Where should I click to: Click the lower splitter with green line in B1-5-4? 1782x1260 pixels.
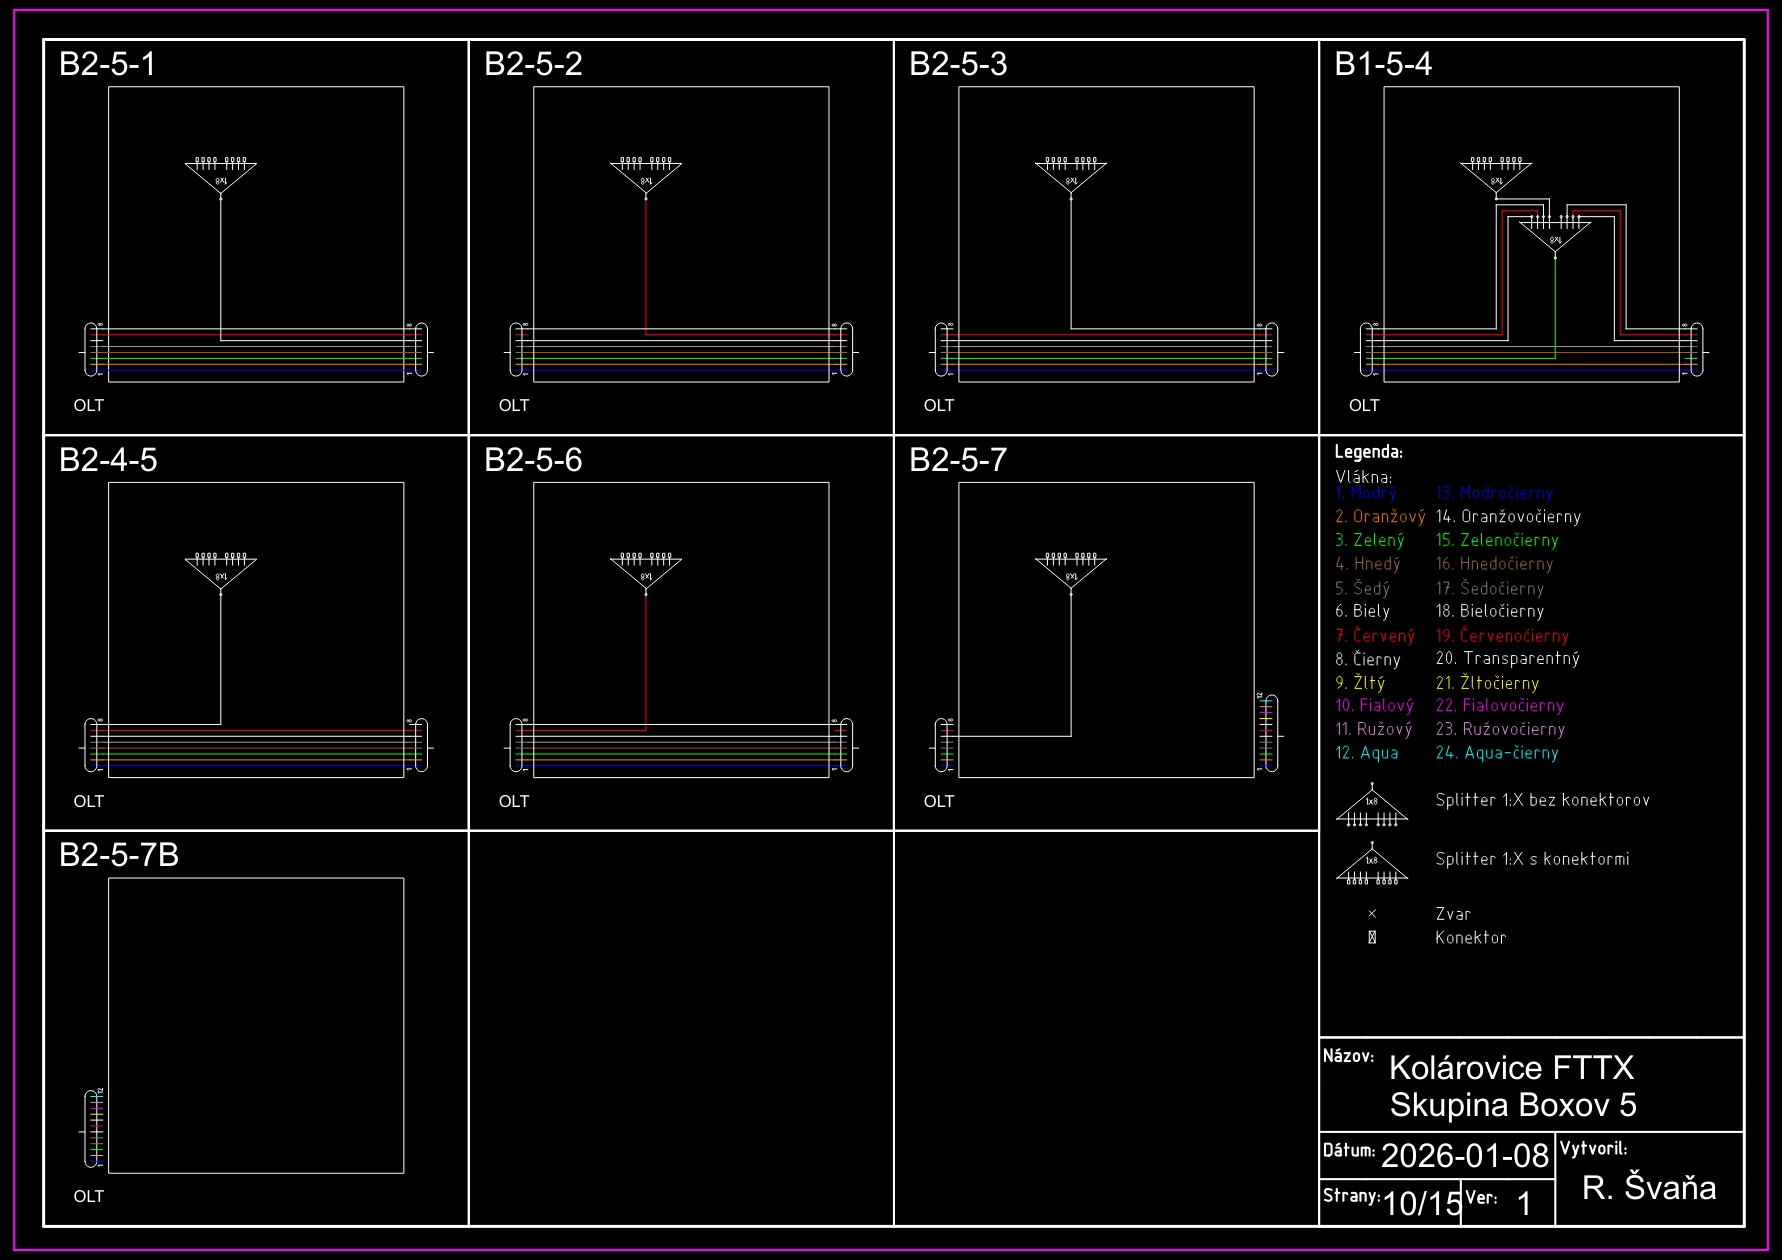click(1555, 235)
